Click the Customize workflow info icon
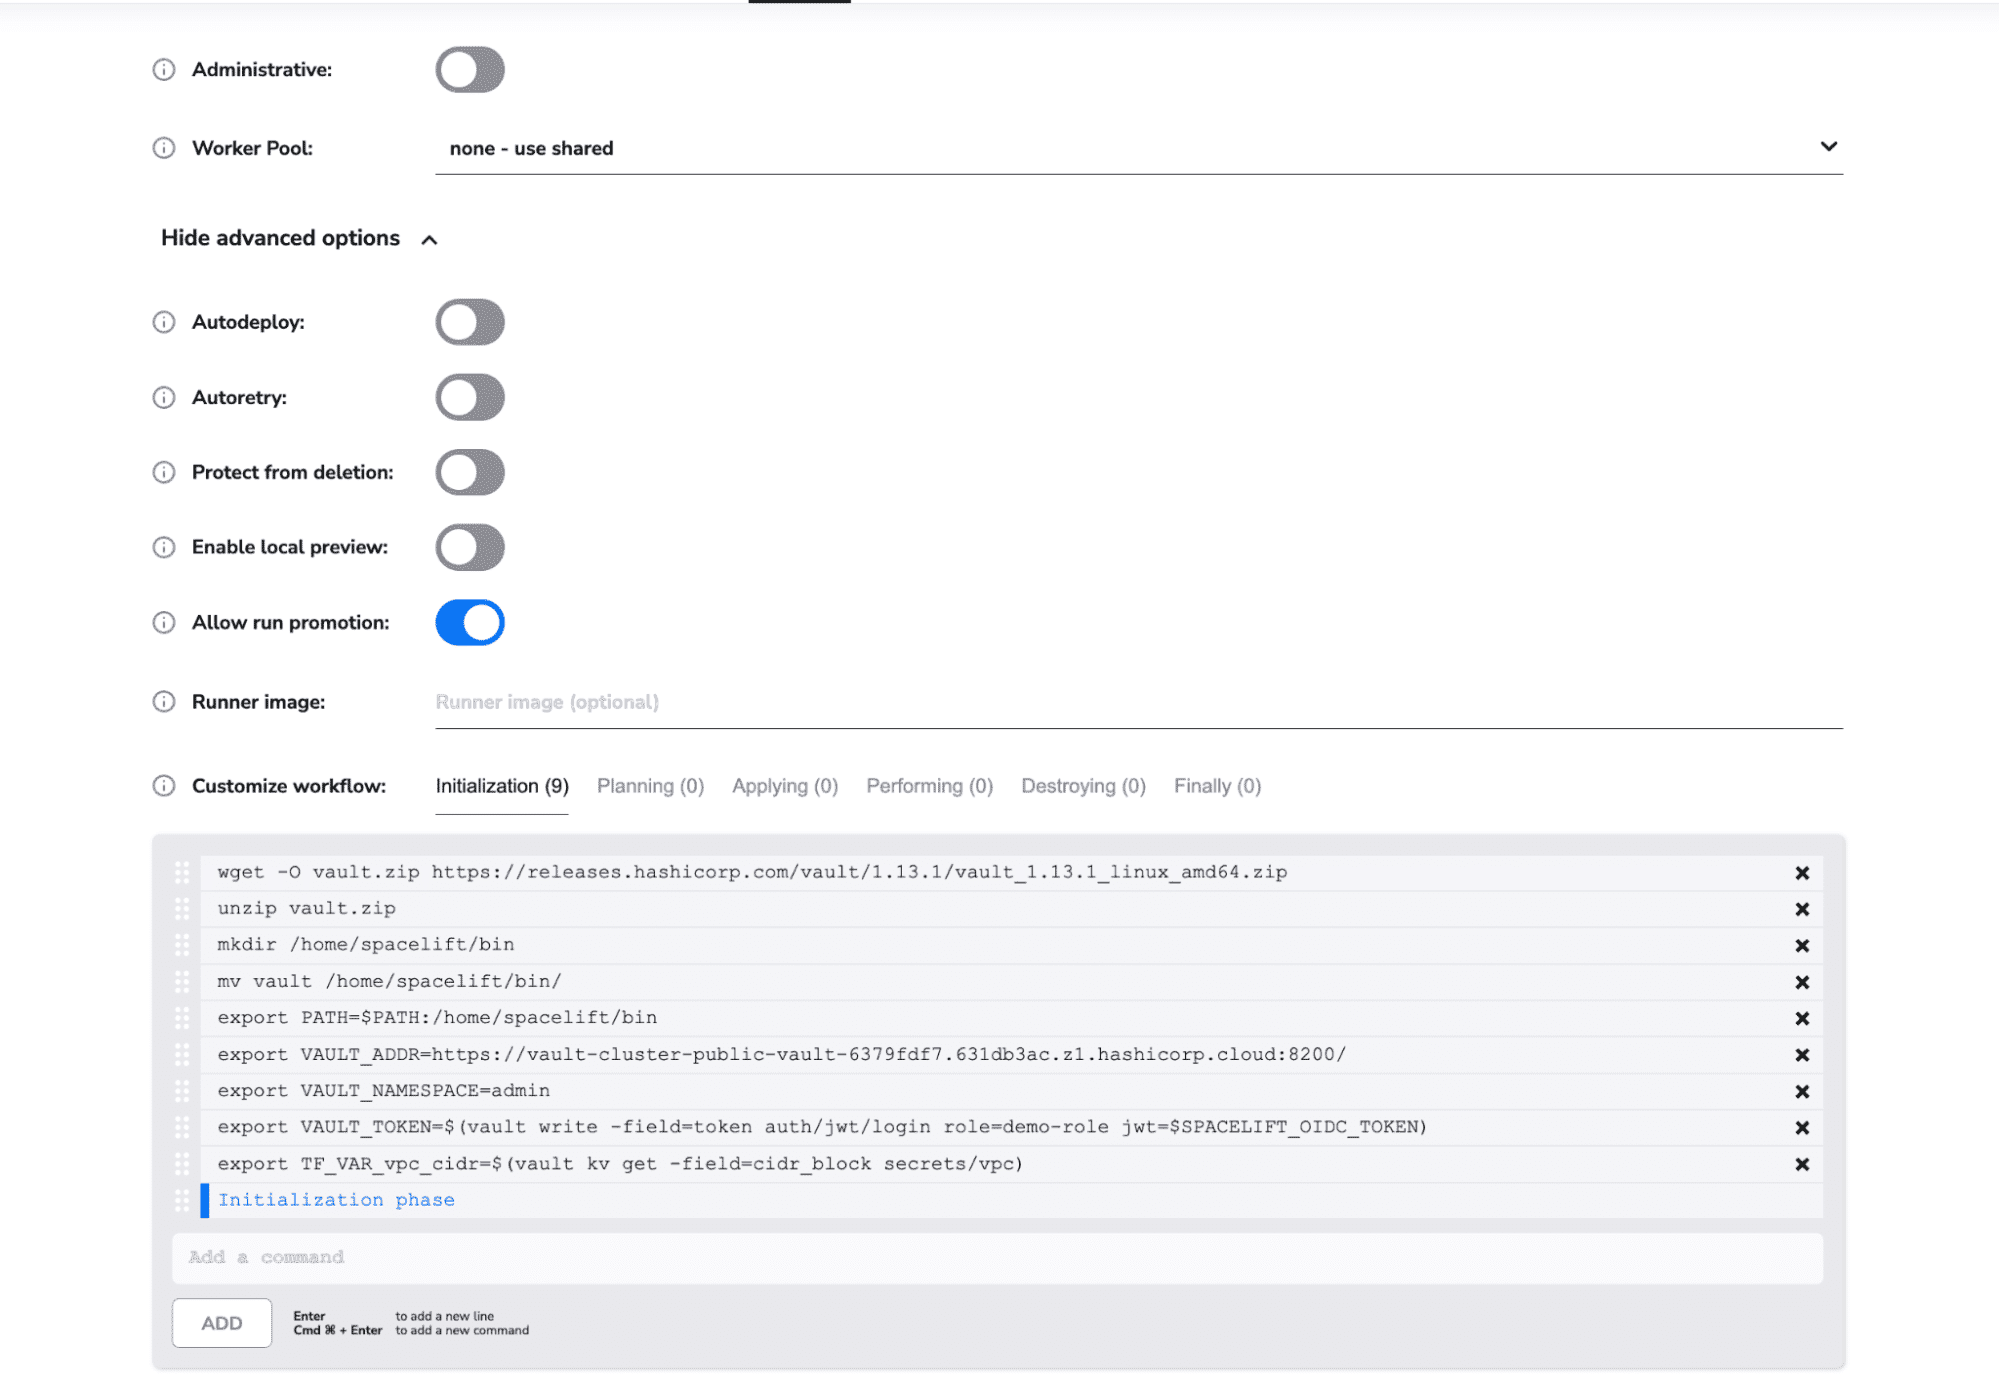Screen dimensions: 1999x1389 (164, 786)
